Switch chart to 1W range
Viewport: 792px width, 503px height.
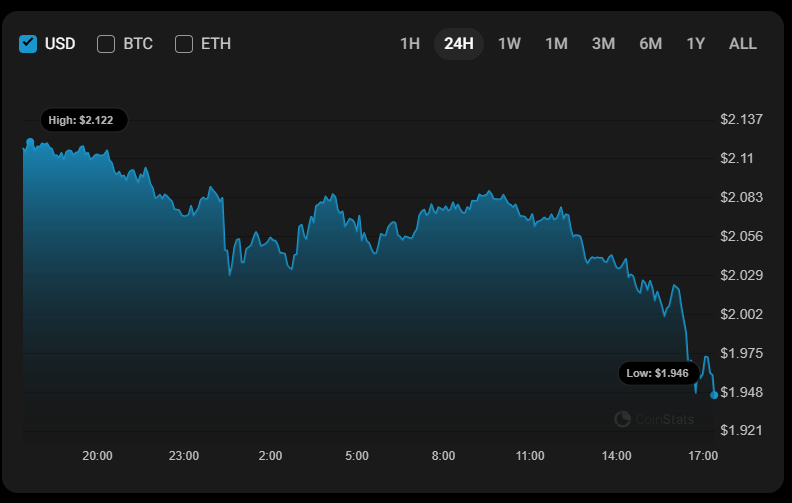509,43
